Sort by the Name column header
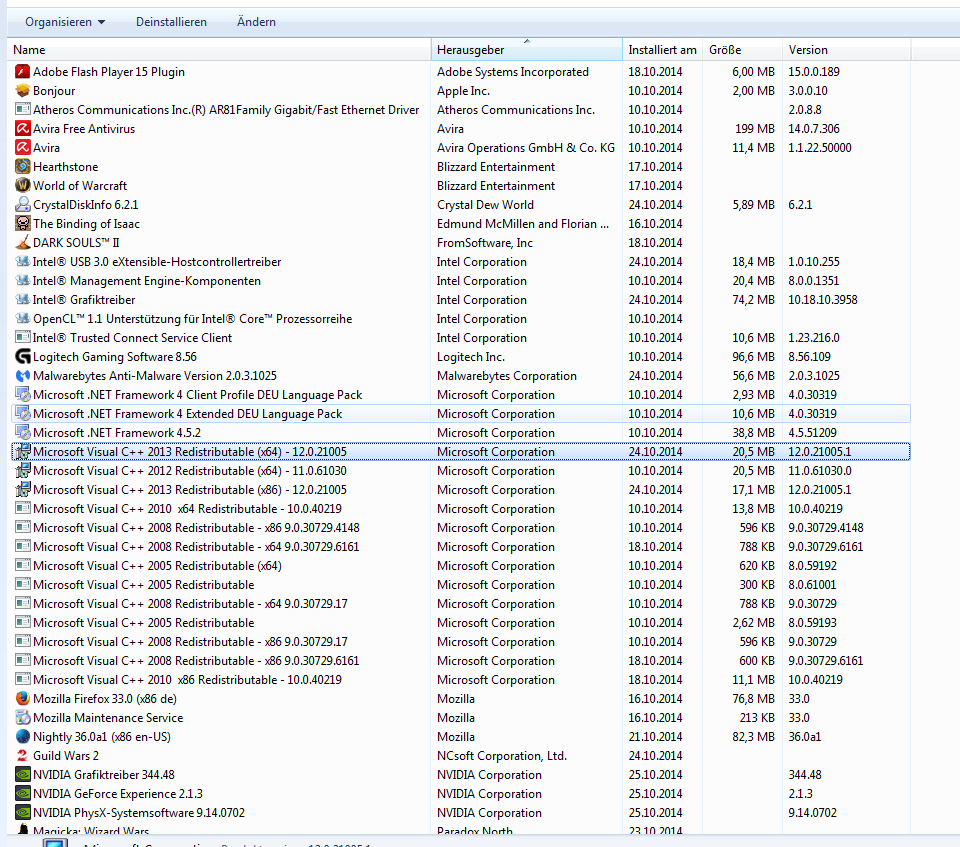The height and width of the screenshot is (847, 960). click(219, 50)
